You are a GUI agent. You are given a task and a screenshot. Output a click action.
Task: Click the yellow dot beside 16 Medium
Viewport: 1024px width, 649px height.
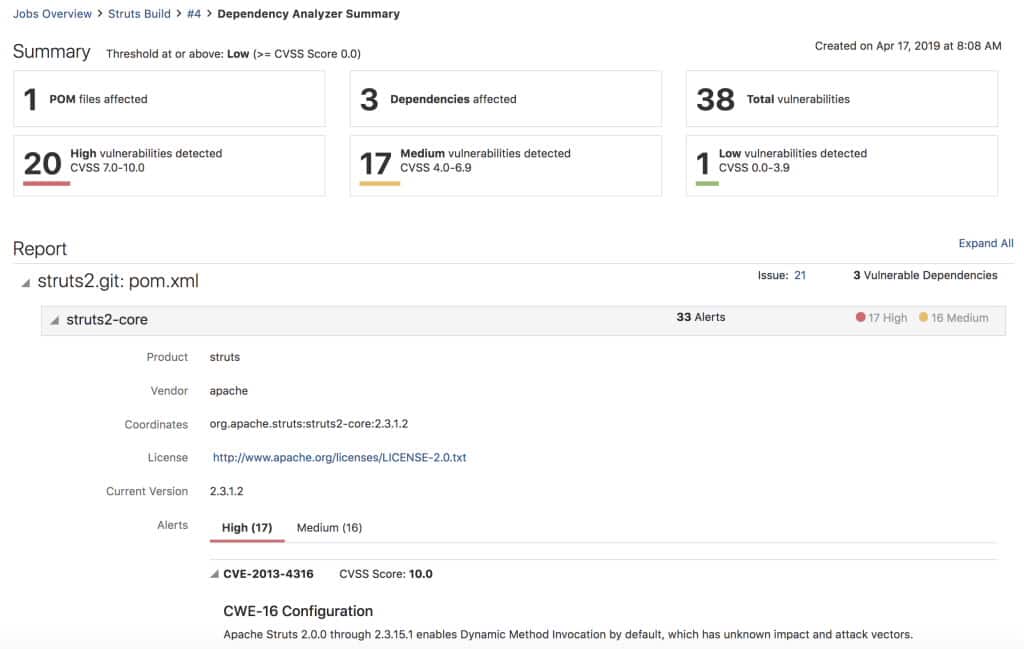(x=923, y=318)
